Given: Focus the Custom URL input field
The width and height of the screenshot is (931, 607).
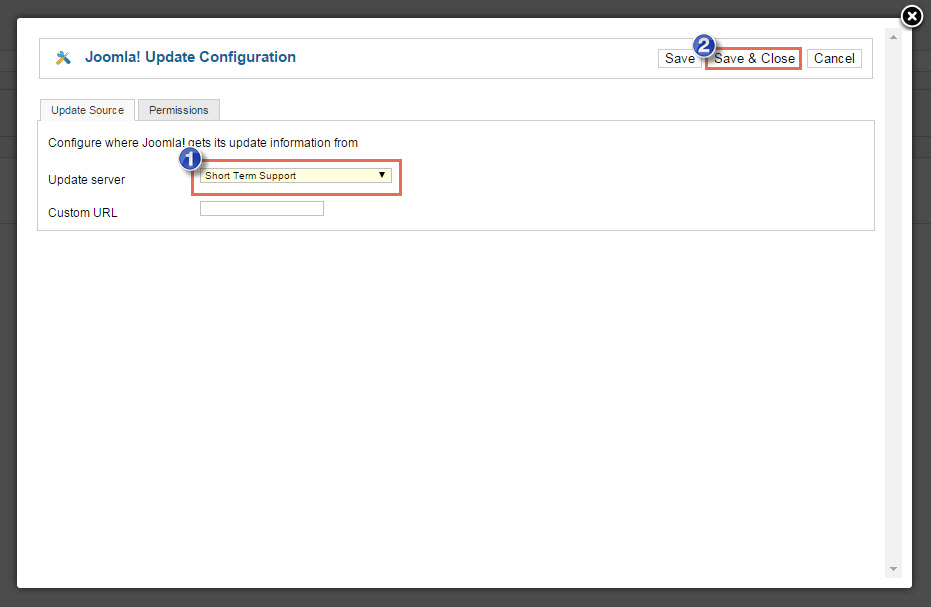Looking at the screenshot, I should click(x=262, y=208).
